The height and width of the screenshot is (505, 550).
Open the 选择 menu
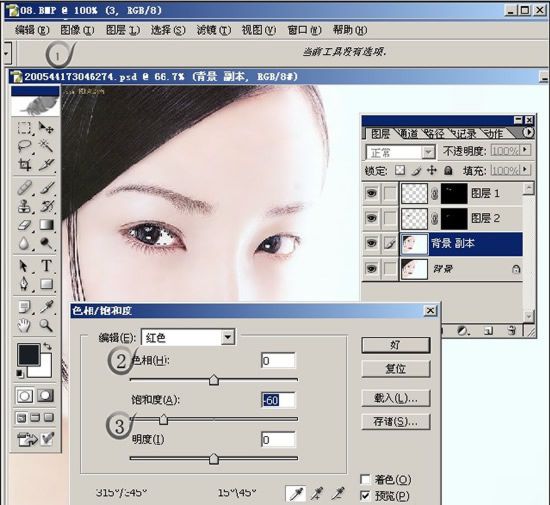[168, 30]
